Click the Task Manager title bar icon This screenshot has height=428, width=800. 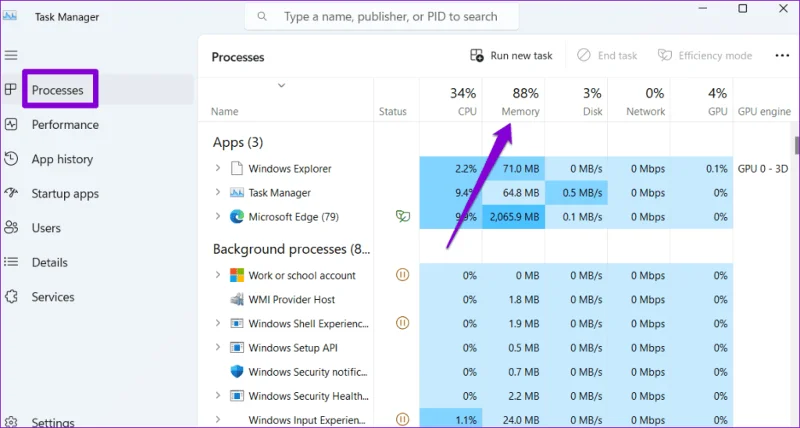click(x=10, y=16)
